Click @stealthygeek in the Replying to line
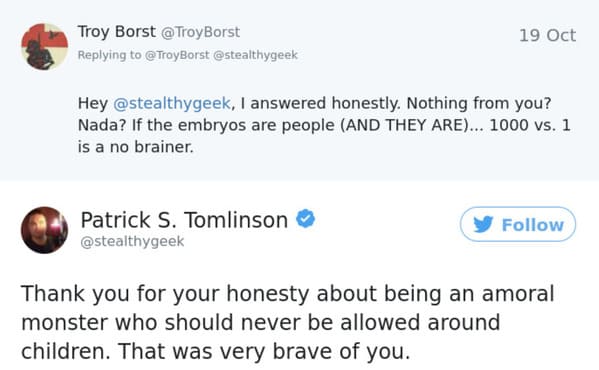This screenshot has width=599, height=370. click(x=255, y=55)
